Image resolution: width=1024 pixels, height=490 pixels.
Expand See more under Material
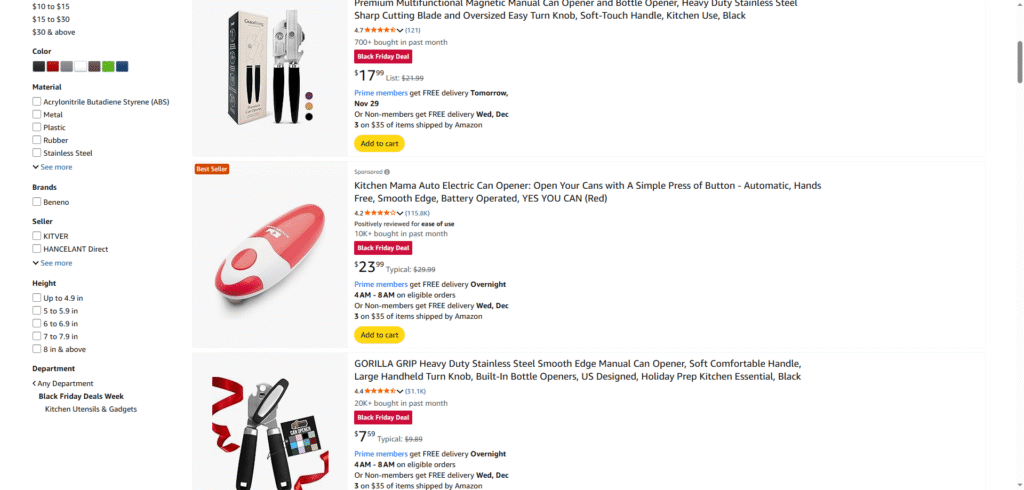tap(56, 167)
